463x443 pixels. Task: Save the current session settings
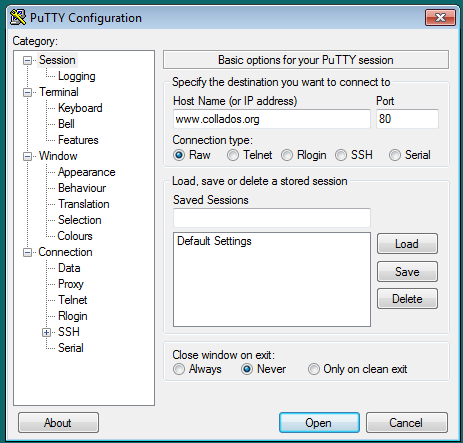click(407, 272)
